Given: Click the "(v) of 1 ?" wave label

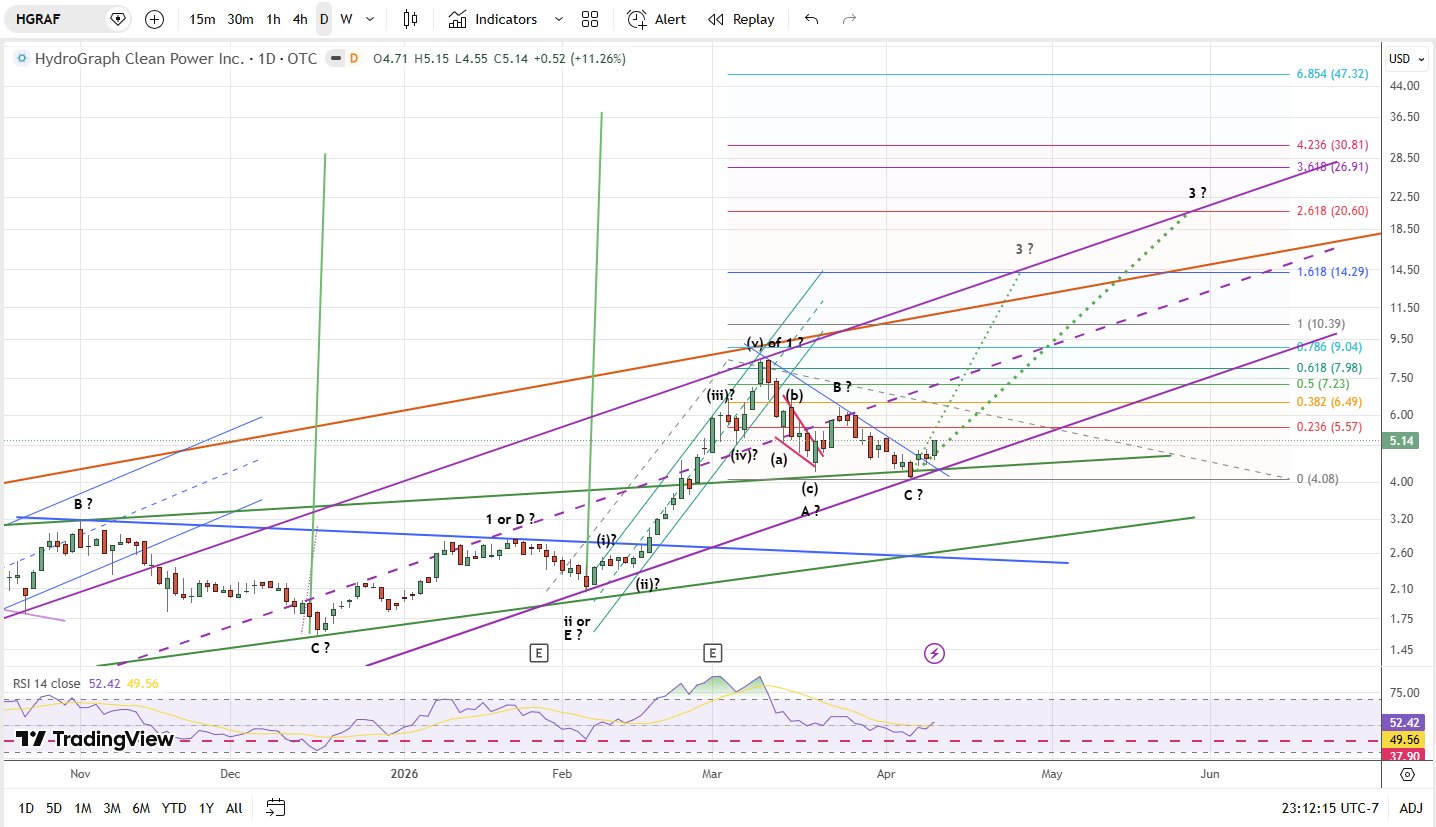Looking at the screenshot, I should tap(774, 343).
